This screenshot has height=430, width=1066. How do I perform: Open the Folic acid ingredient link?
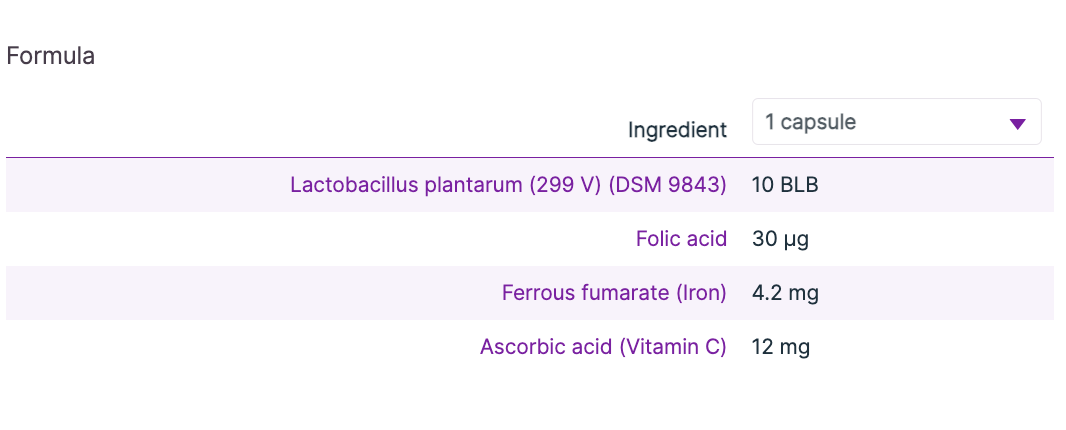tap(680, 239)
